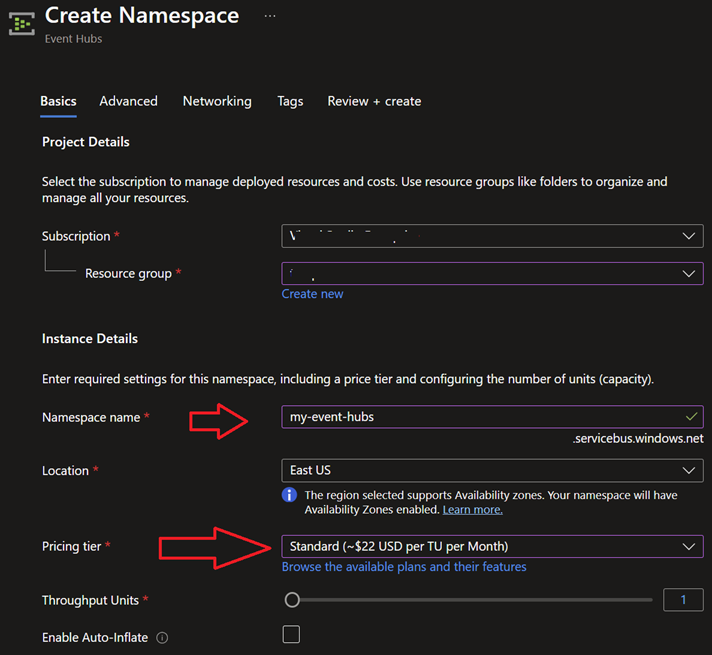The width and height of the screenshot is (712, 655).
Task: Open the ellipsis menu beside Create Namespace
Action: [x=270, y=17]
